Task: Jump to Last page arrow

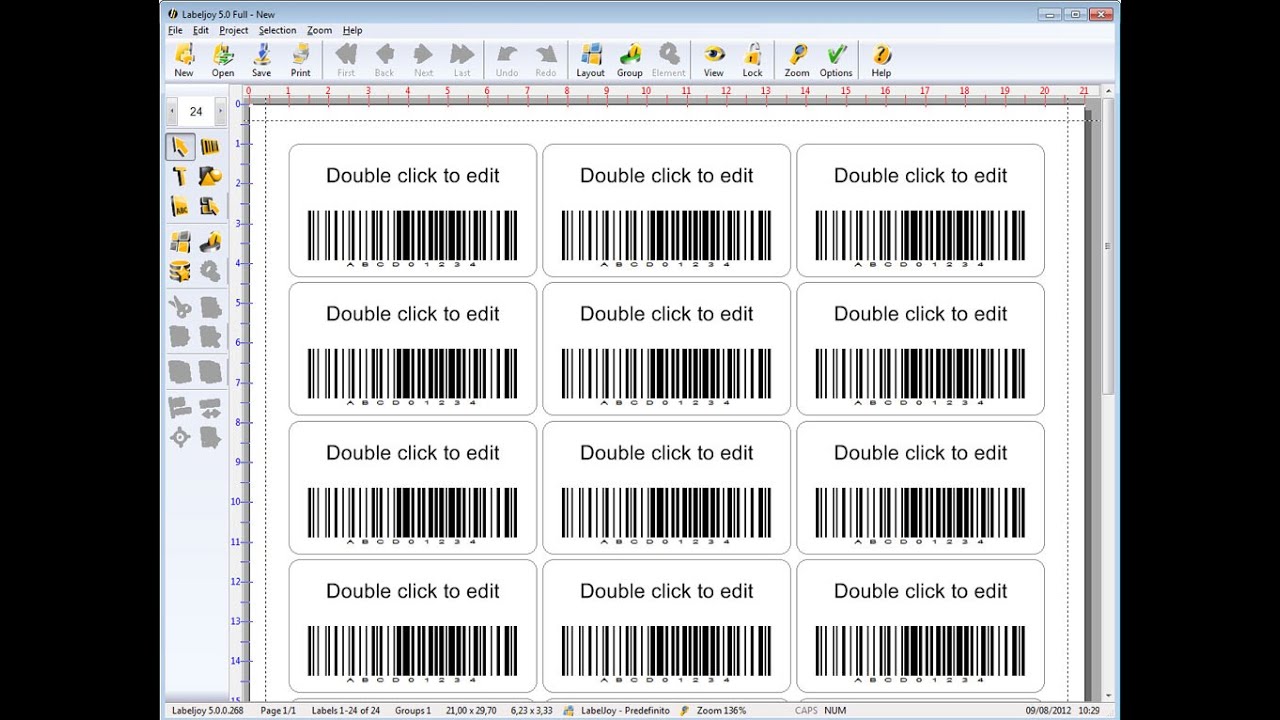Action: pos(462,60)
